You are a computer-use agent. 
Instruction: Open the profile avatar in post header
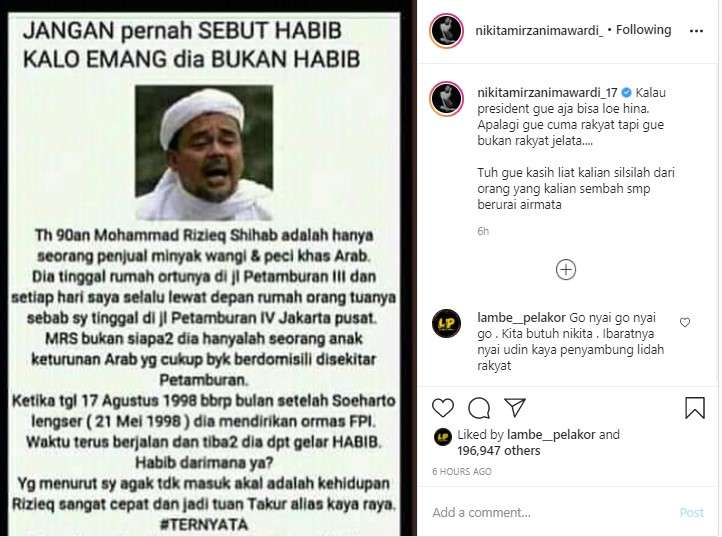(x=446, y=31)
